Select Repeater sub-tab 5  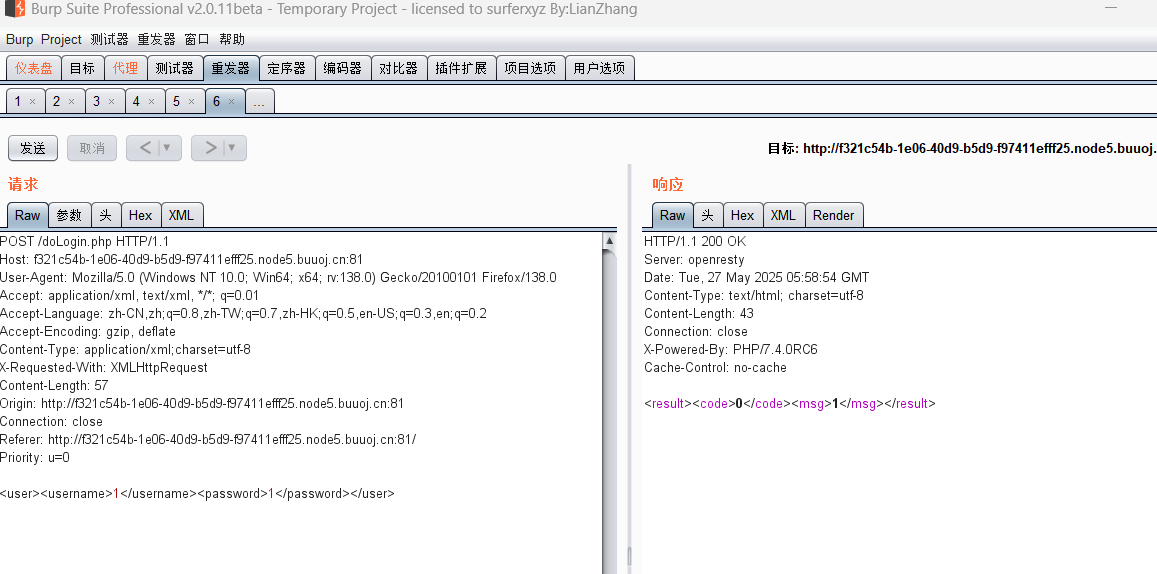176,101
